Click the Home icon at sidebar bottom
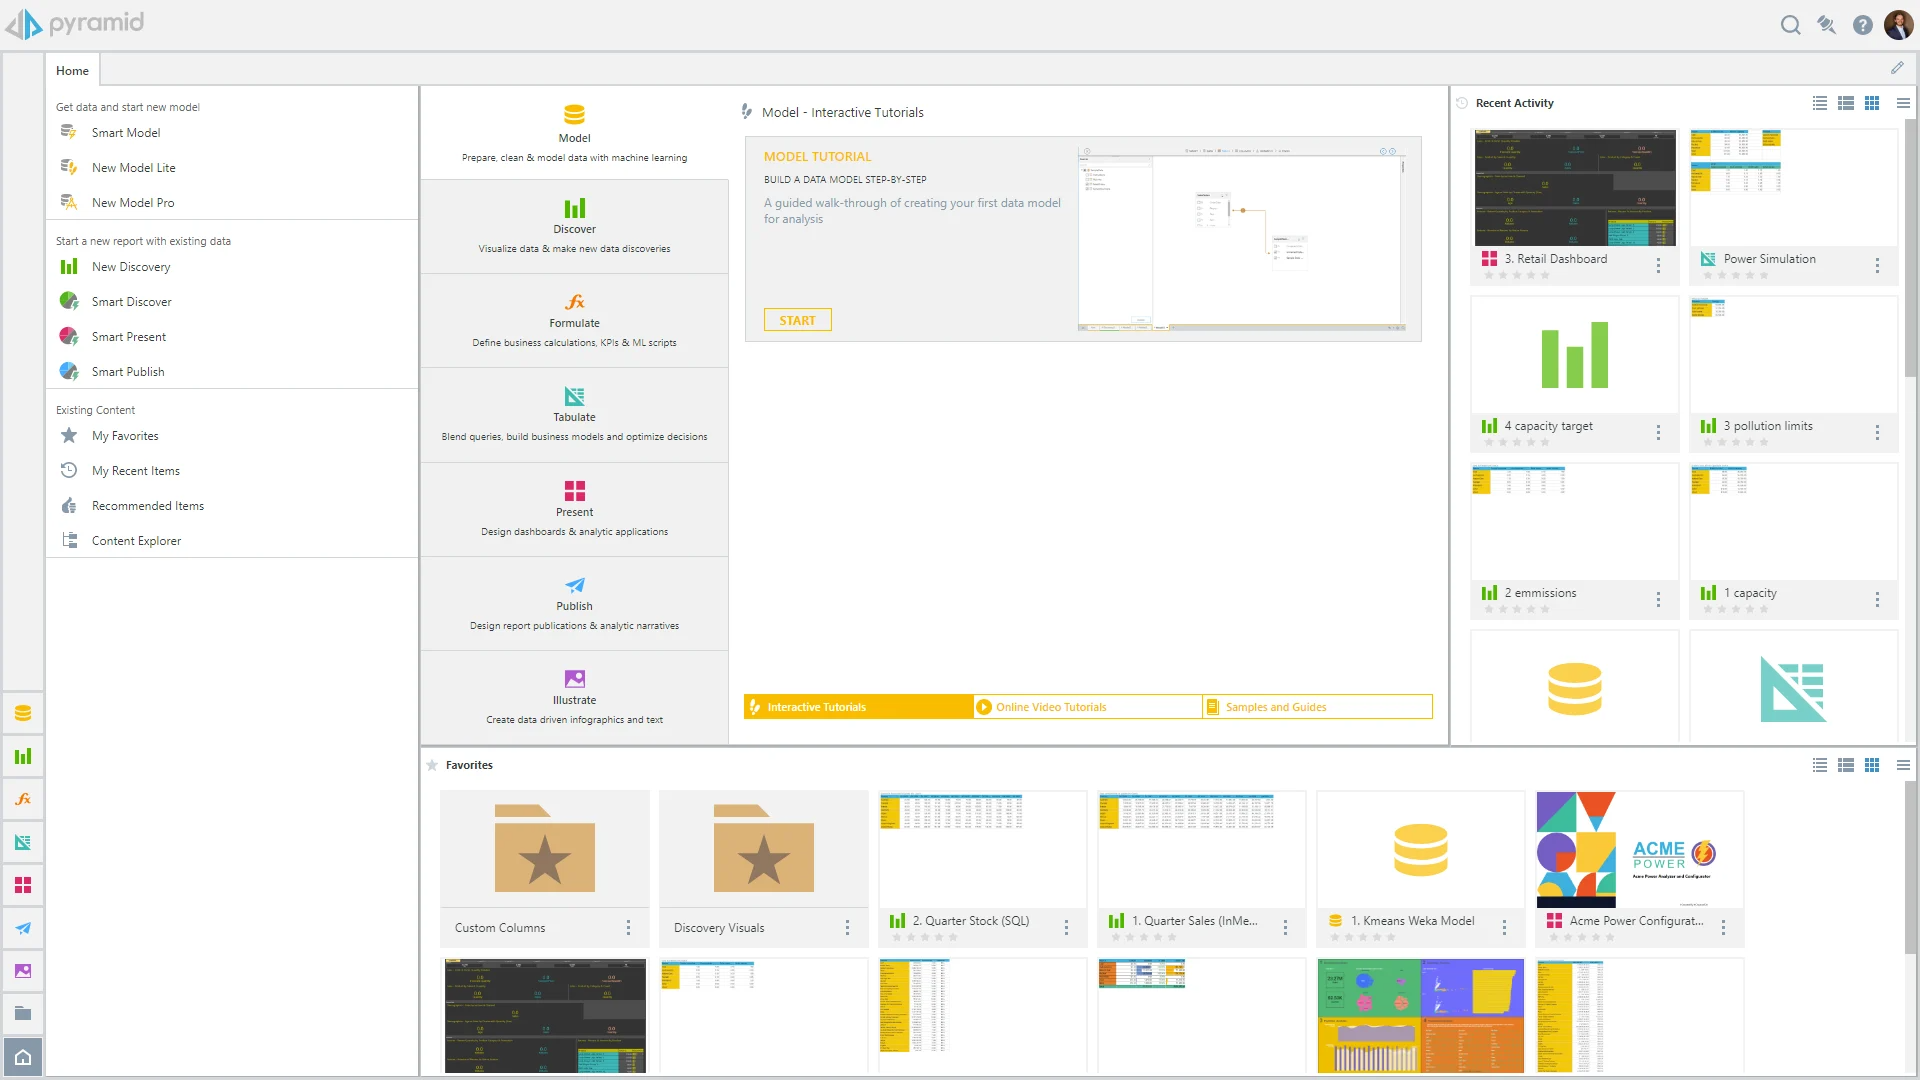1920x1080 pixels. point(23,1056)
